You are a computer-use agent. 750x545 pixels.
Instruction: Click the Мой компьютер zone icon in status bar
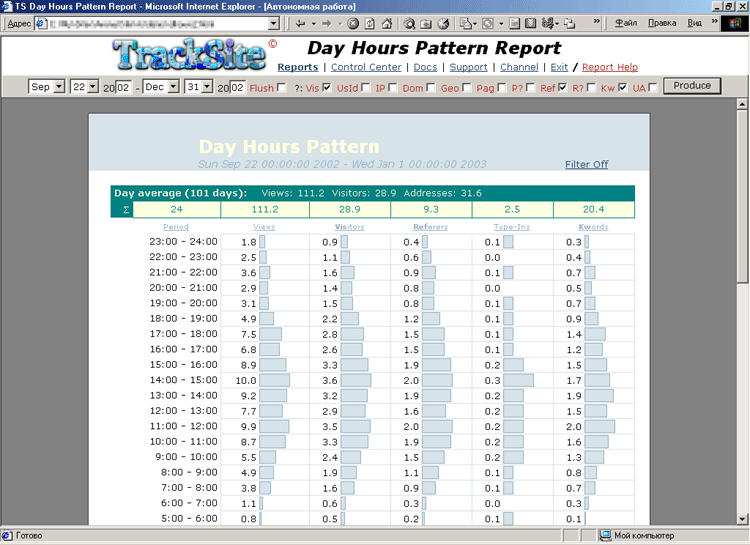[x=606, y=535]
